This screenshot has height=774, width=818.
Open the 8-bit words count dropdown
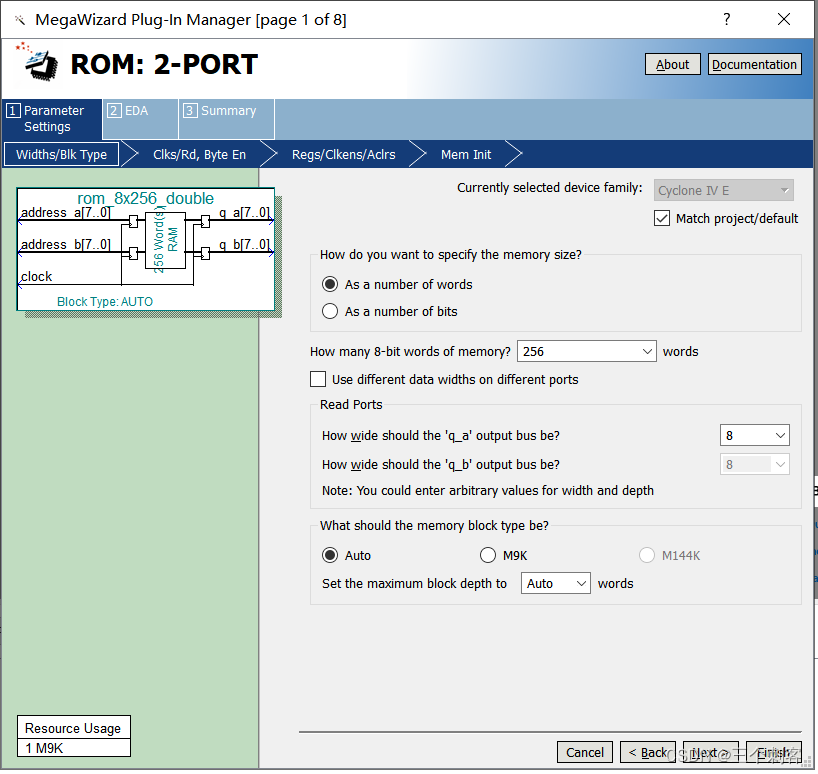click(647, 352)
